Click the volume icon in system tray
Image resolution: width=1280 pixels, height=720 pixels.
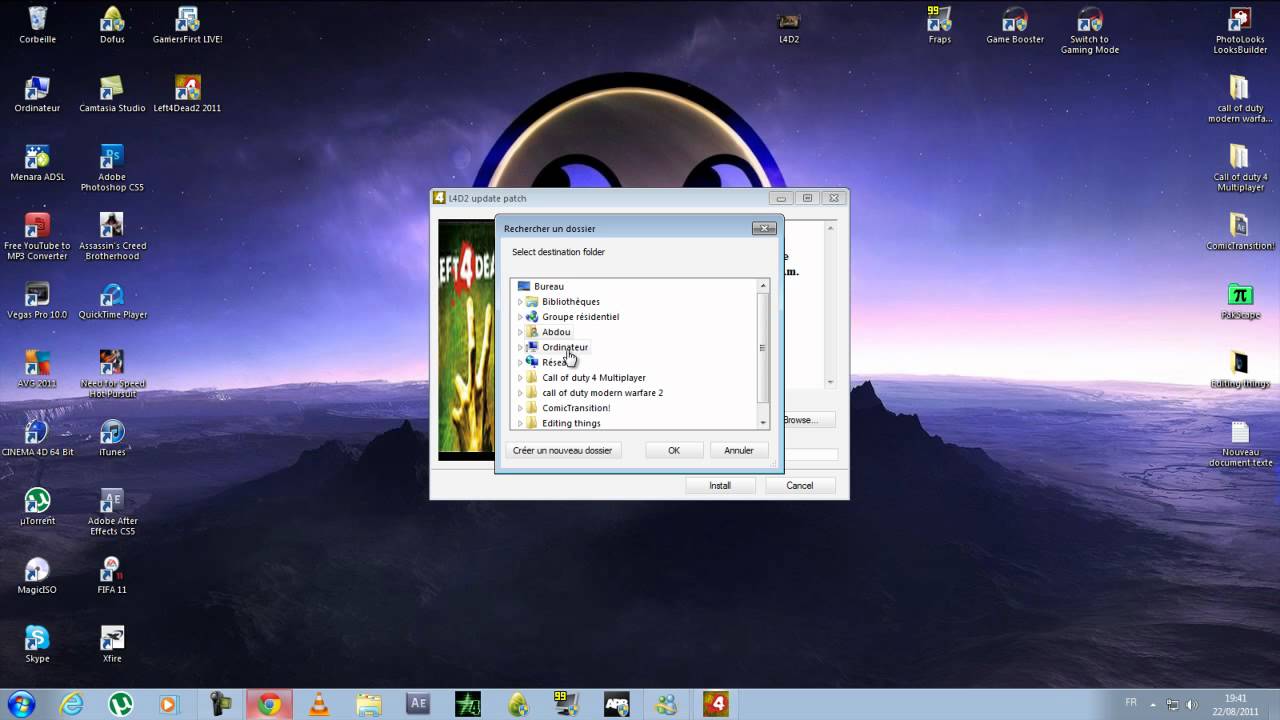(x=1191, y=704)
